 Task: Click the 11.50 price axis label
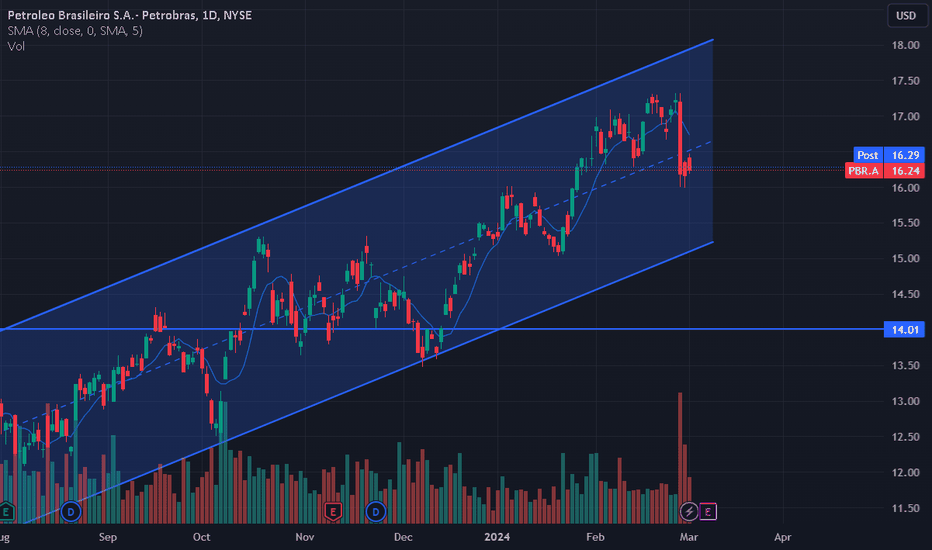coord(905,508)
